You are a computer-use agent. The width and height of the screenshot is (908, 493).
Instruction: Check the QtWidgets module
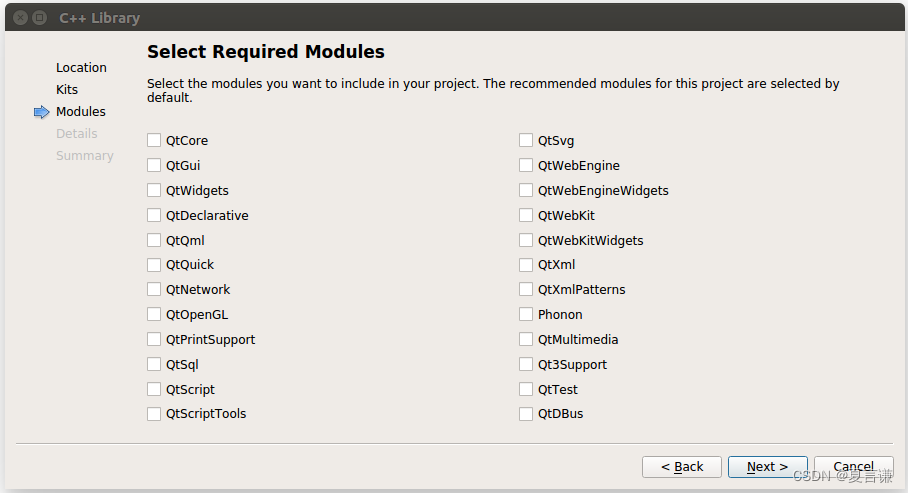pos(154,190)
